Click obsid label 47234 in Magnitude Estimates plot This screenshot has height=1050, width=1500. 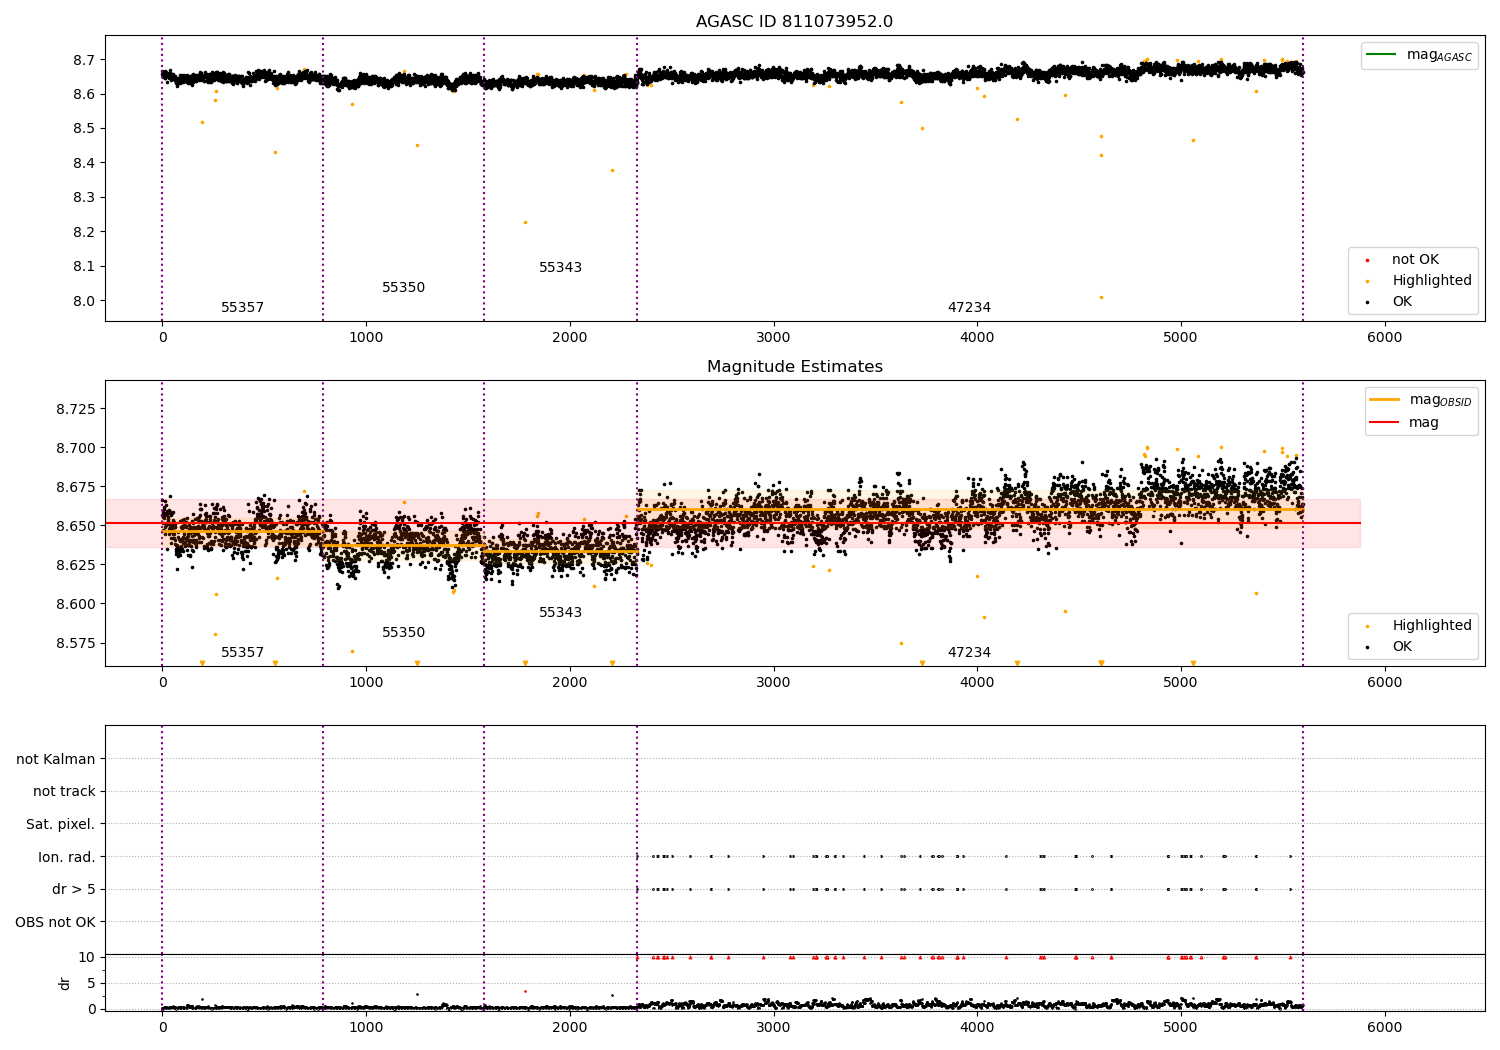point(969,653)
